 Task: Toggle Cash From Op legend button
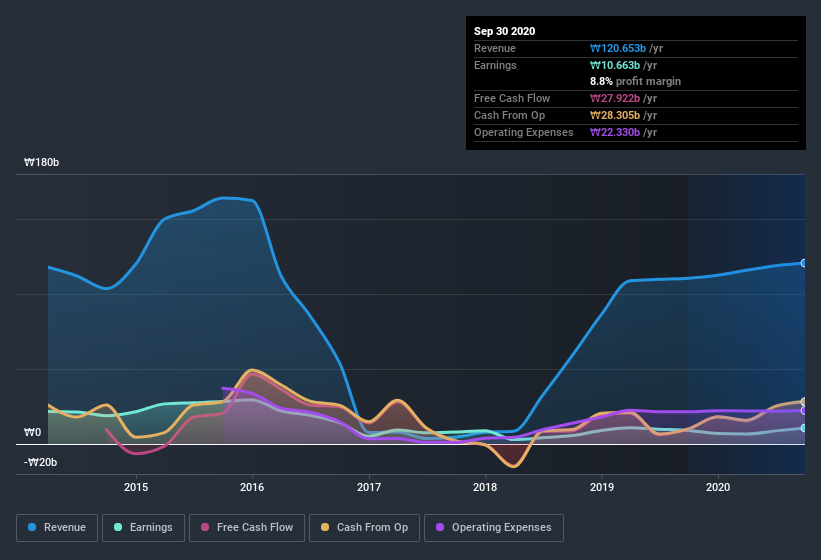coord(364,528)
